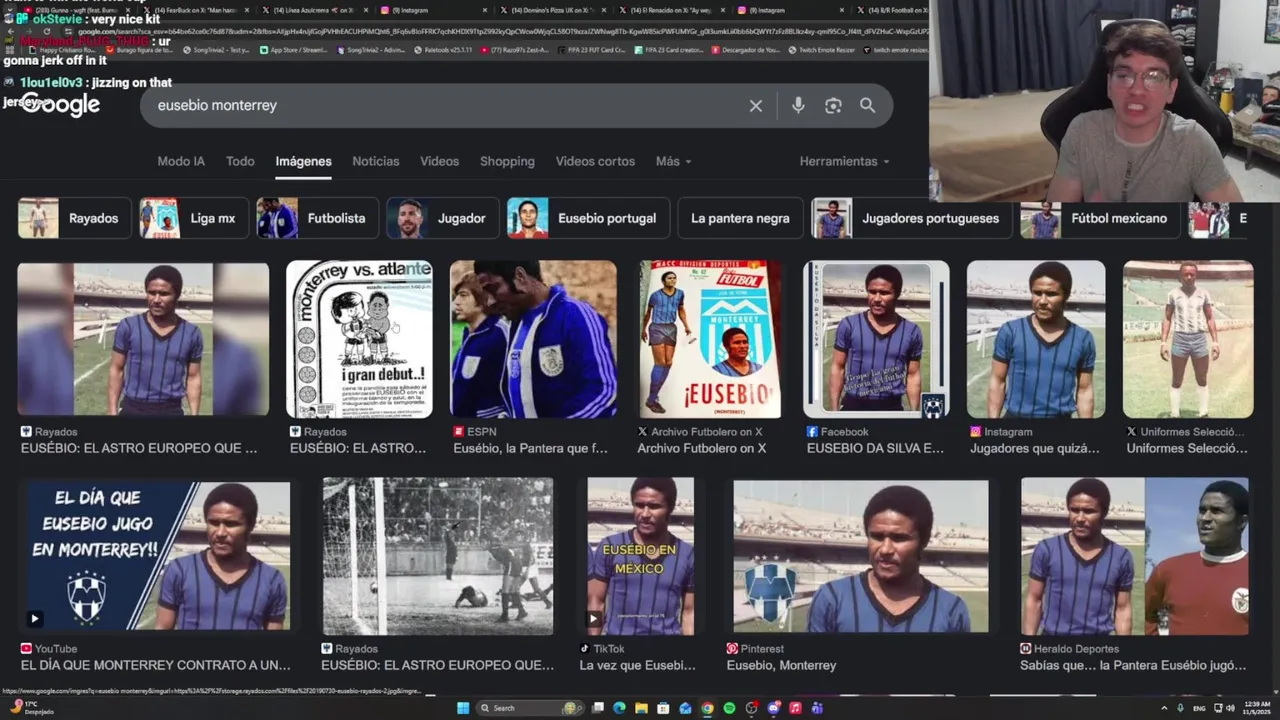Open Spotify from the taskbar
This screenshot has width=1280, height=720.
(729, 708)
